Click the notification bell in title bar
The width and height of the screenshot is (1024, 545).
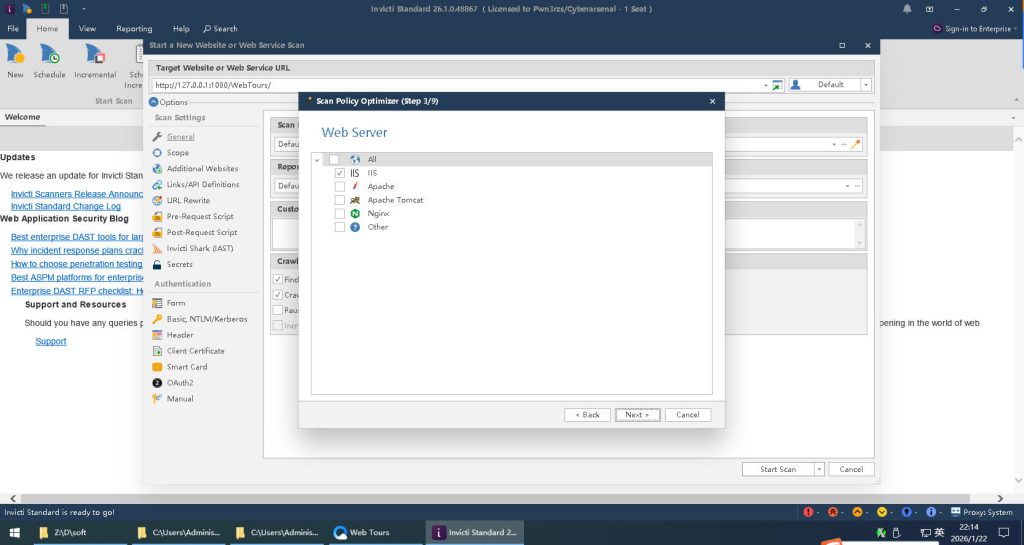(x=907, y=9)
